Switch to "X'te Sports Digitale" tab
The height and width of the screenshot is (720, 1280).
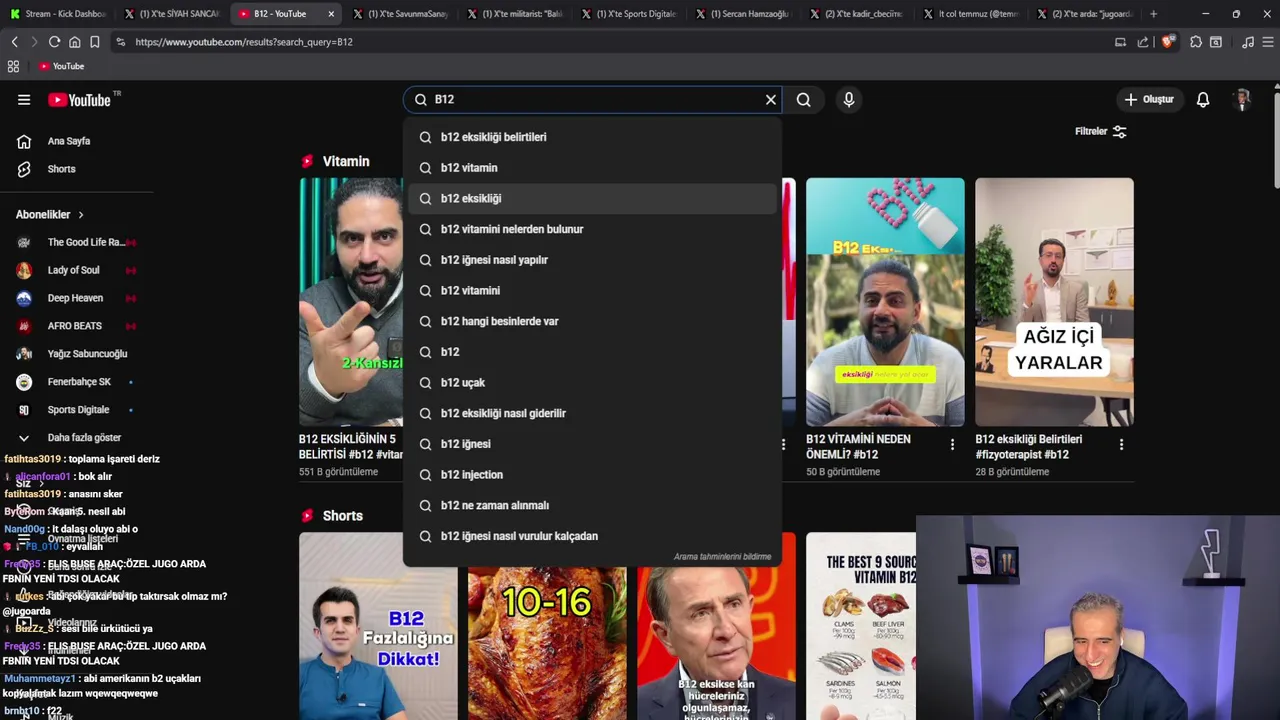pos(628,14)
